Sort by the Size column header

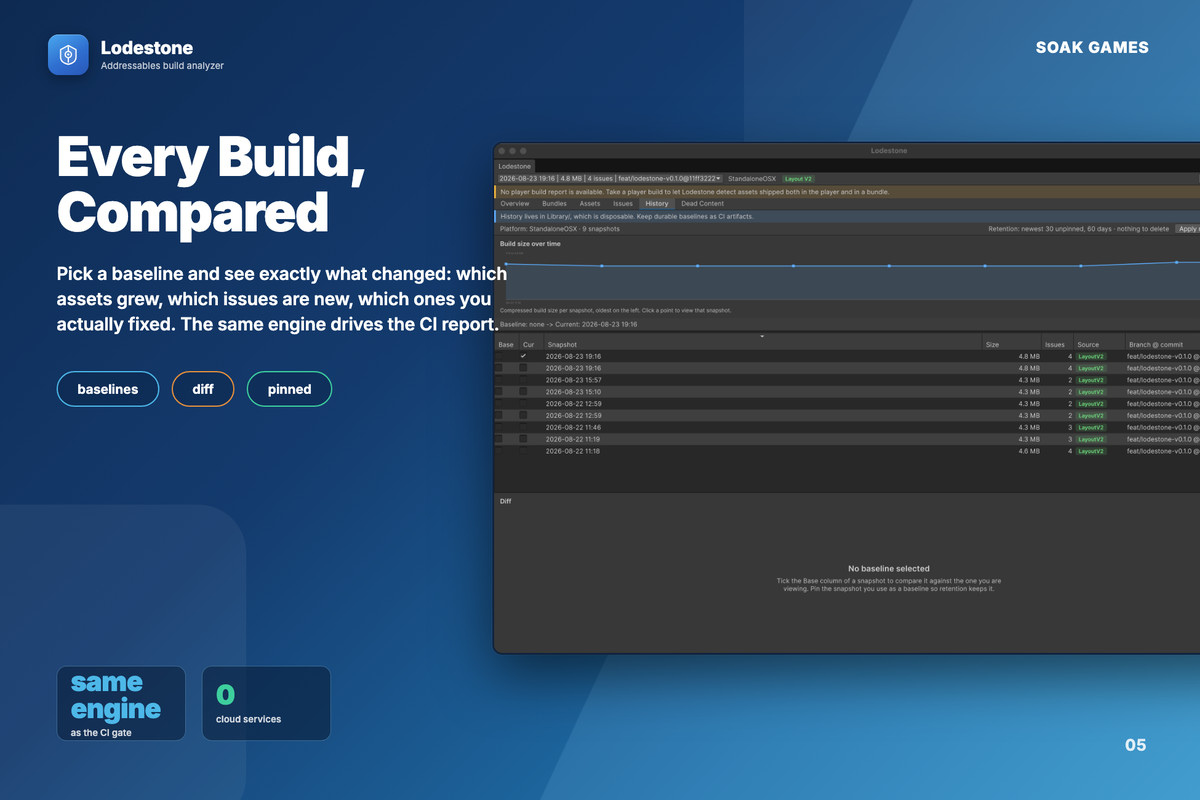1011,344
